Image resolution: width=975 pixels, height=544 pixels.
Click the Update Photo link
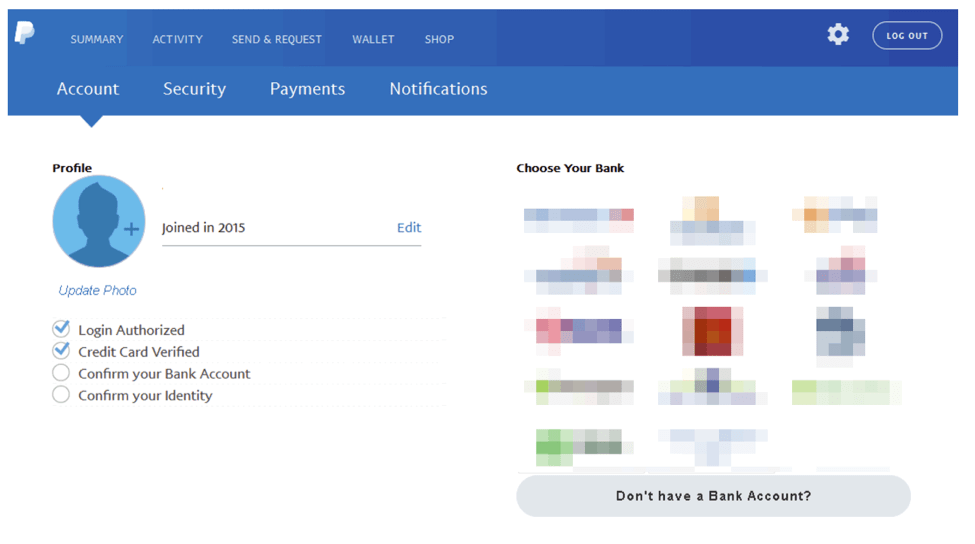click(97, 290)
